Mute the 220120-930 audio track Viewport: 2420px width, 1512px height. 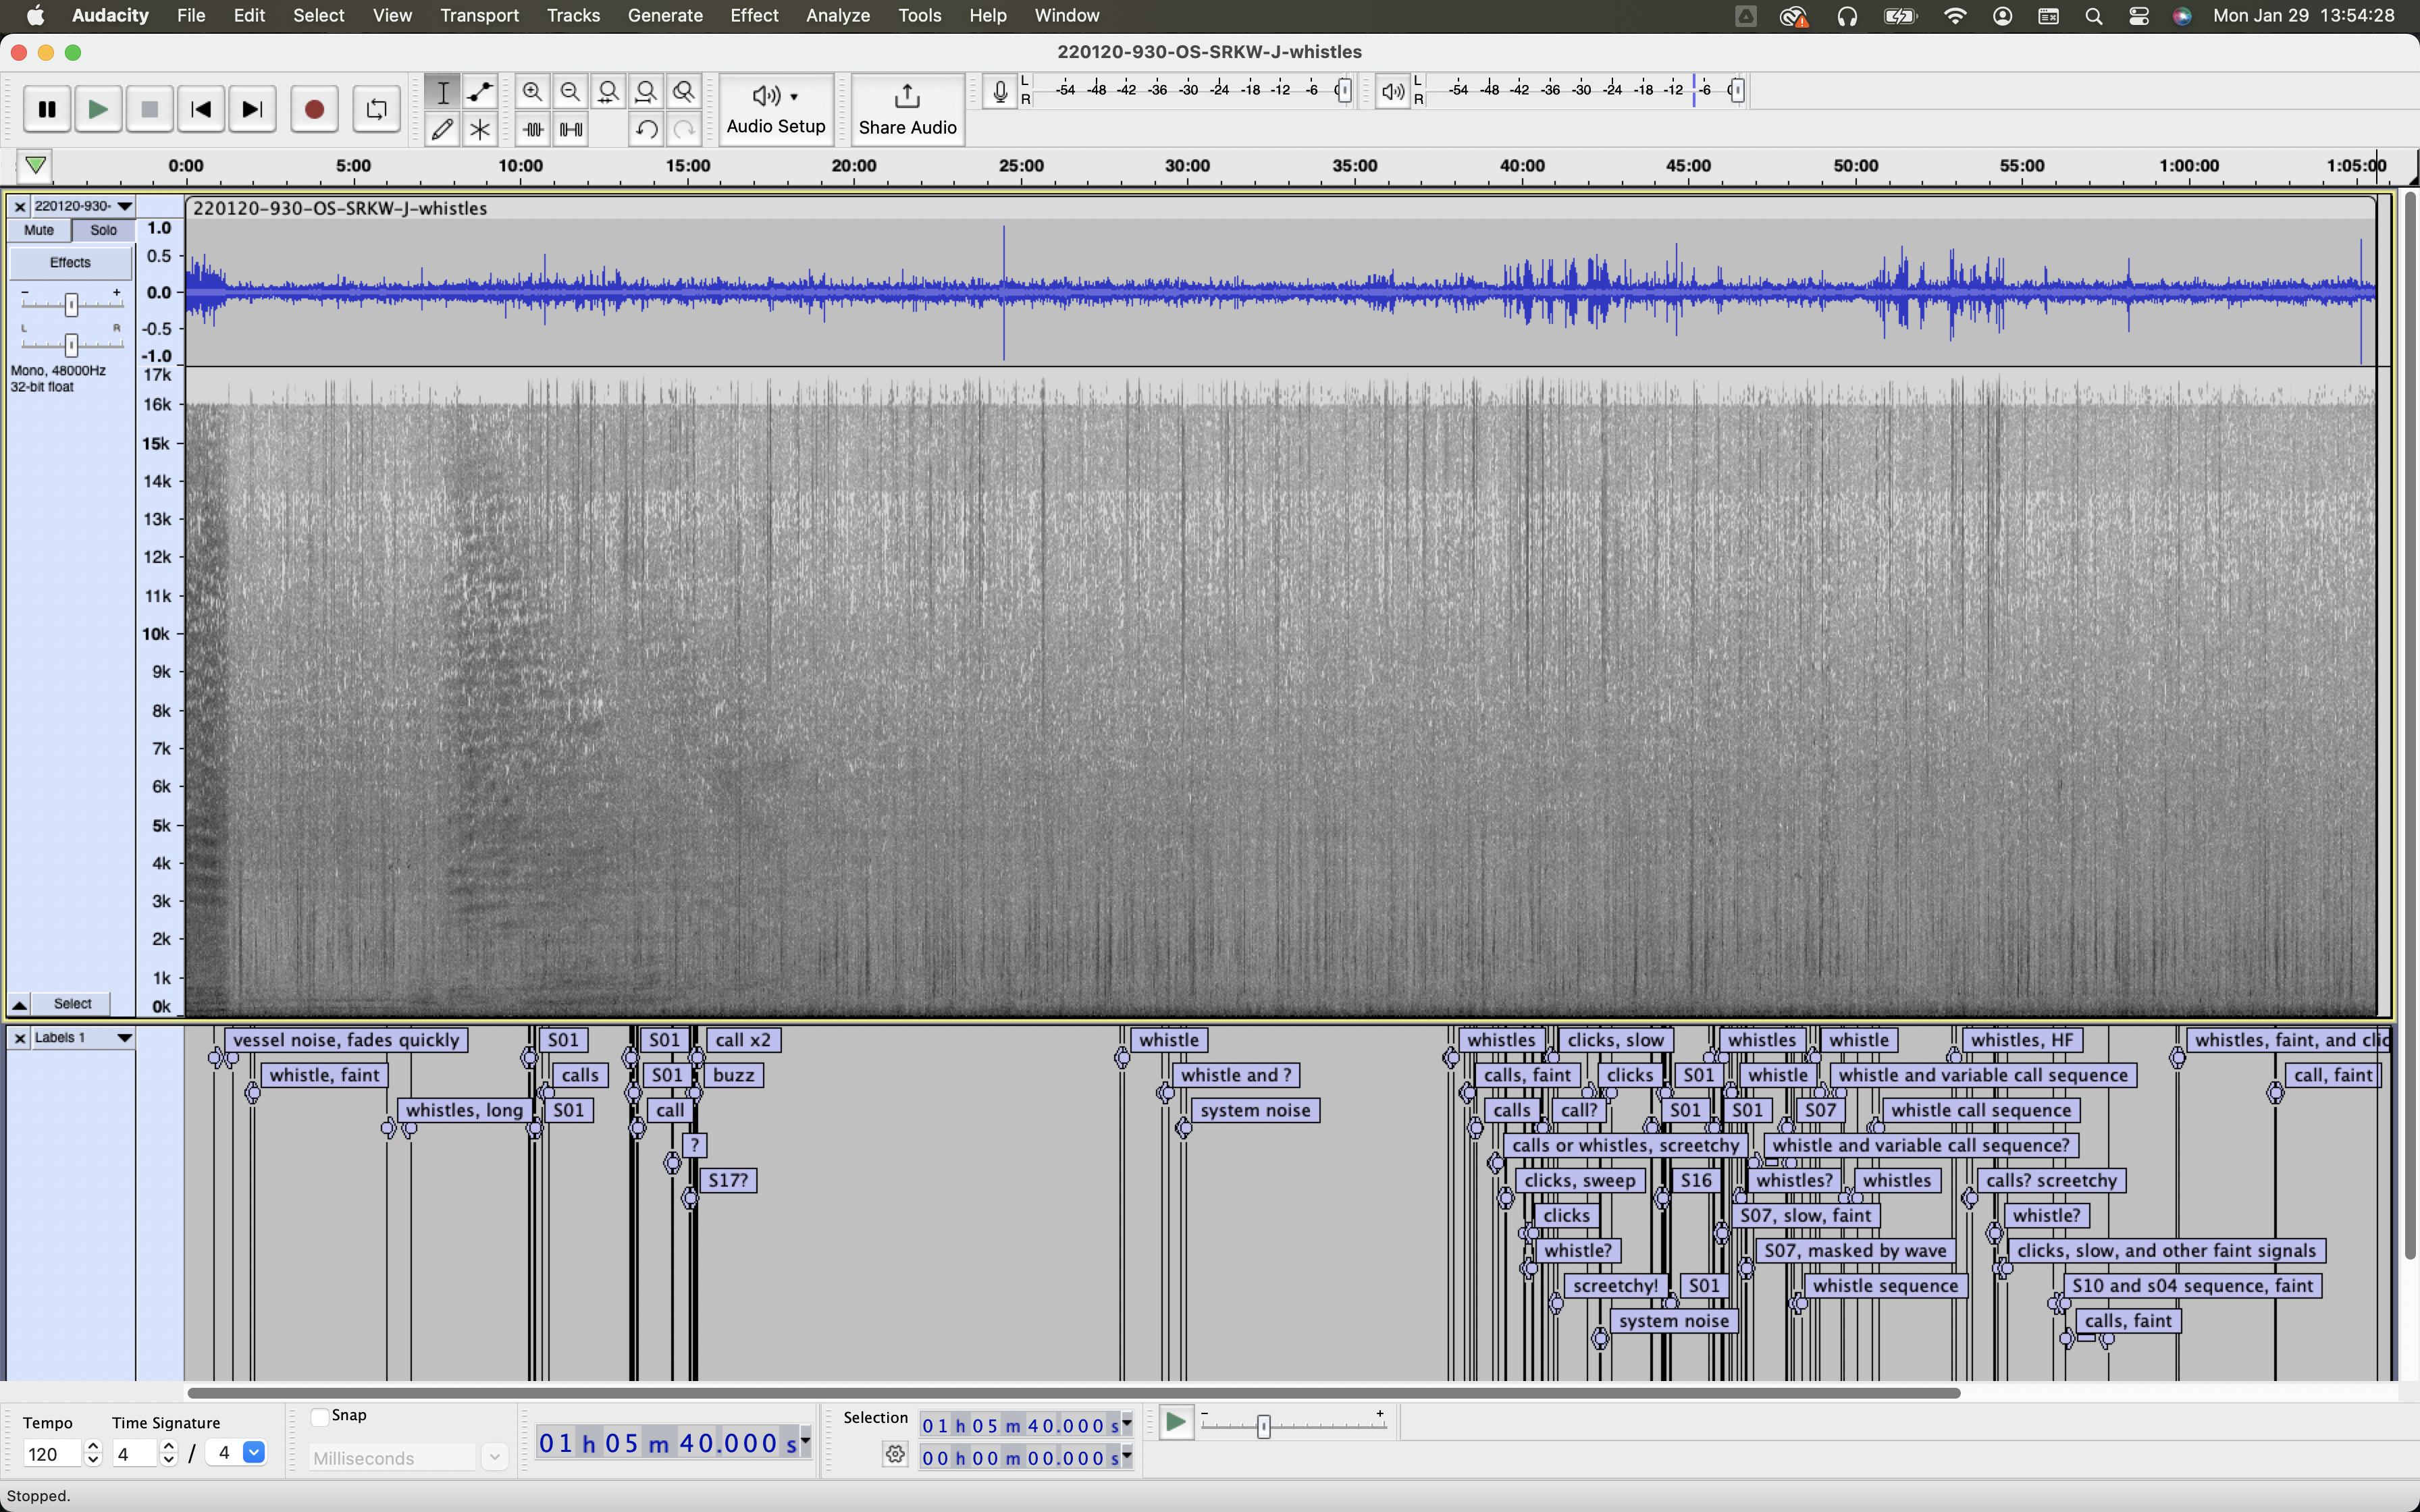39,230
